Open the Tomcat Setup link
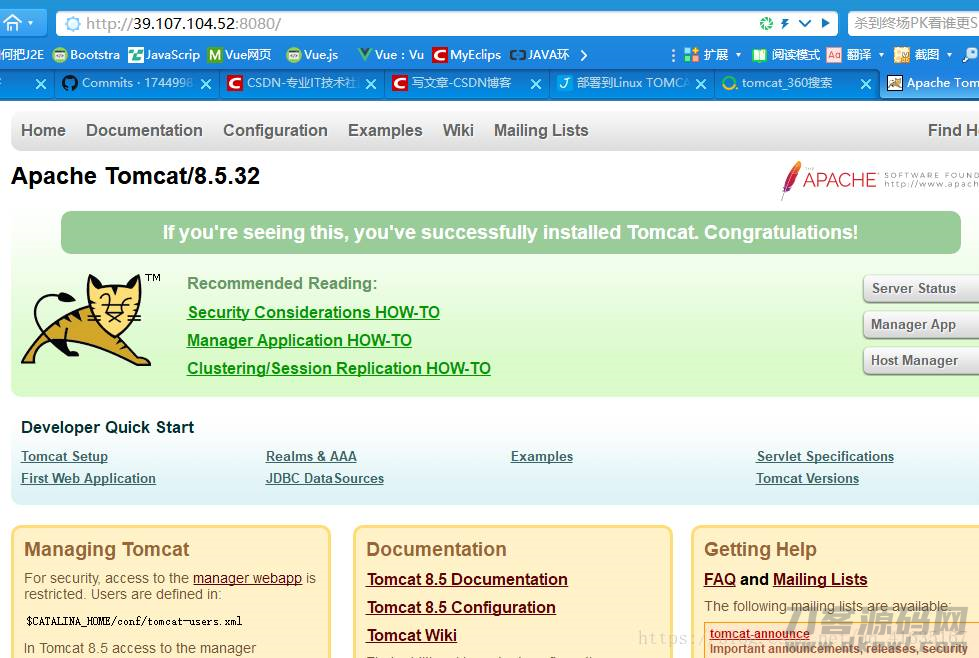This screenshot has width=979, height=658. pos(64,456)
